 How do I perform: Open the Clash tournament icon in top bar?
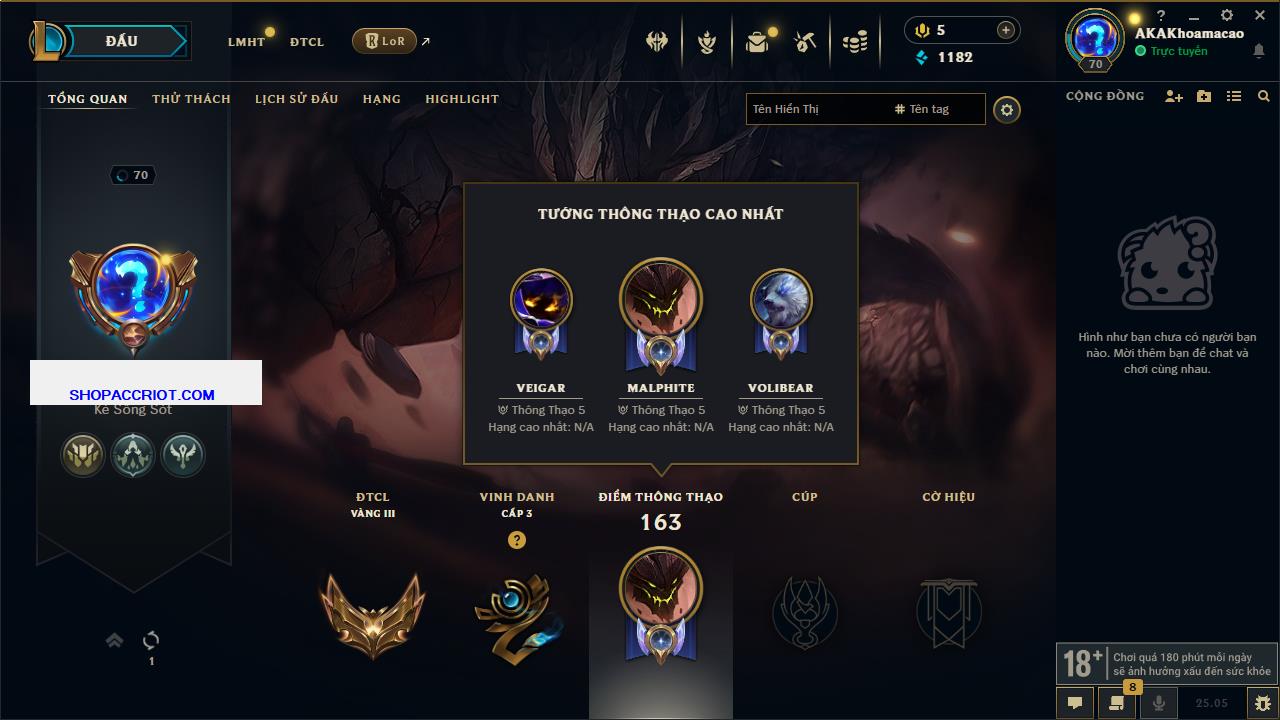click(x=657, y=42)
